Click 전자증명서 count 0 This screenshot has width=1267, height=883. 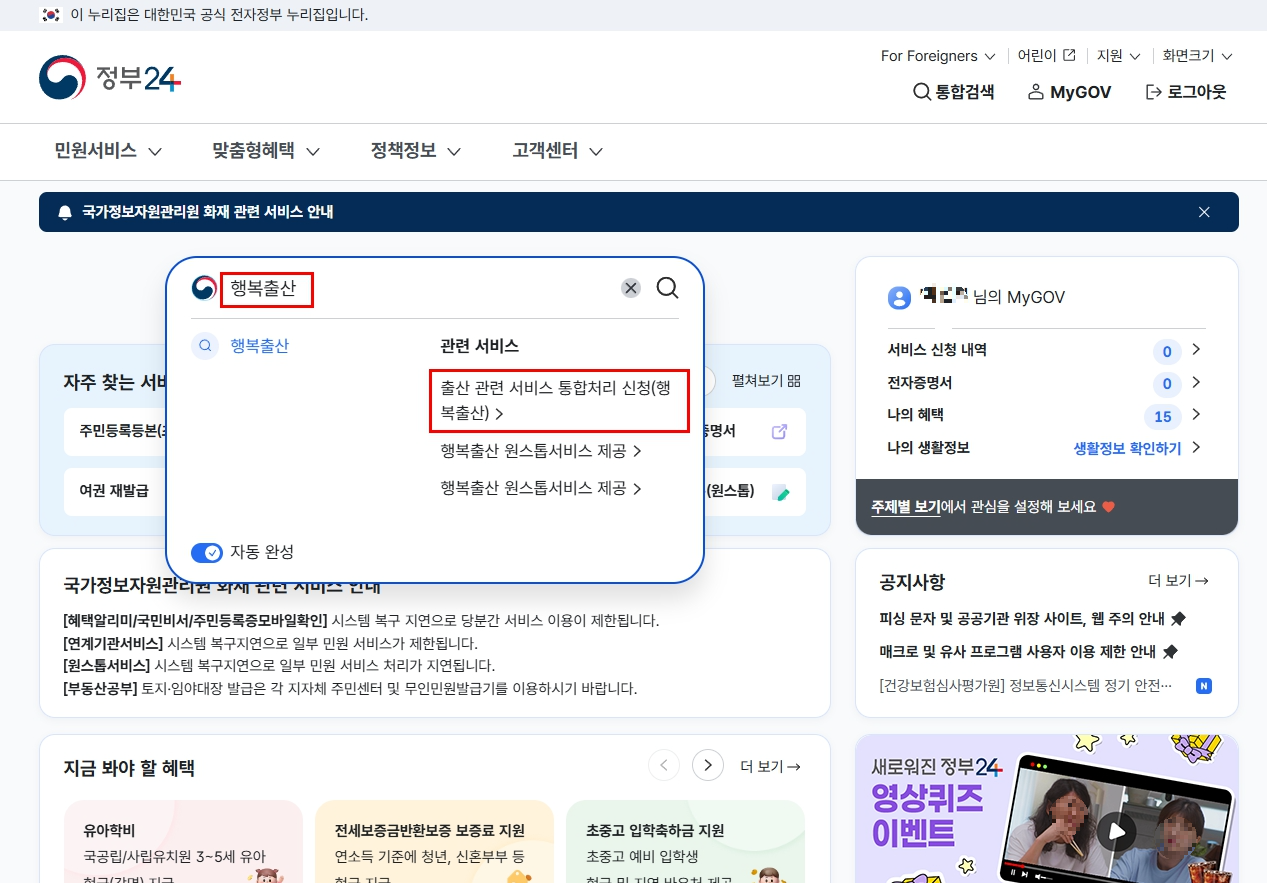(1167, 385)
